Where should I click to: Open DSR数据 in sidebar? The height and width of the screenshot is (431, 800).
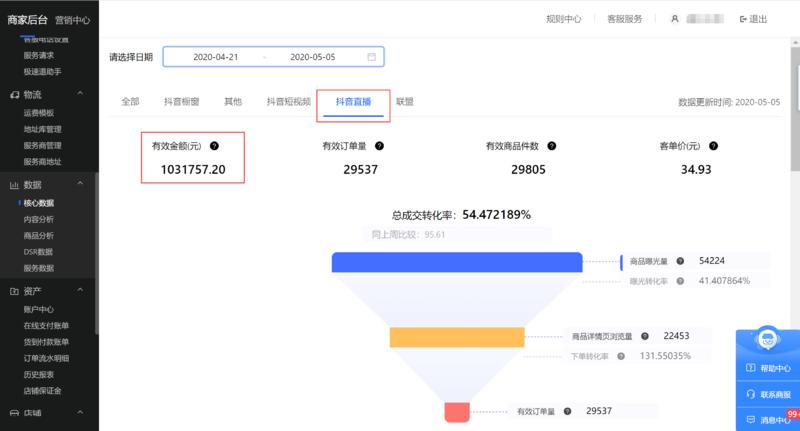point(38,252)
